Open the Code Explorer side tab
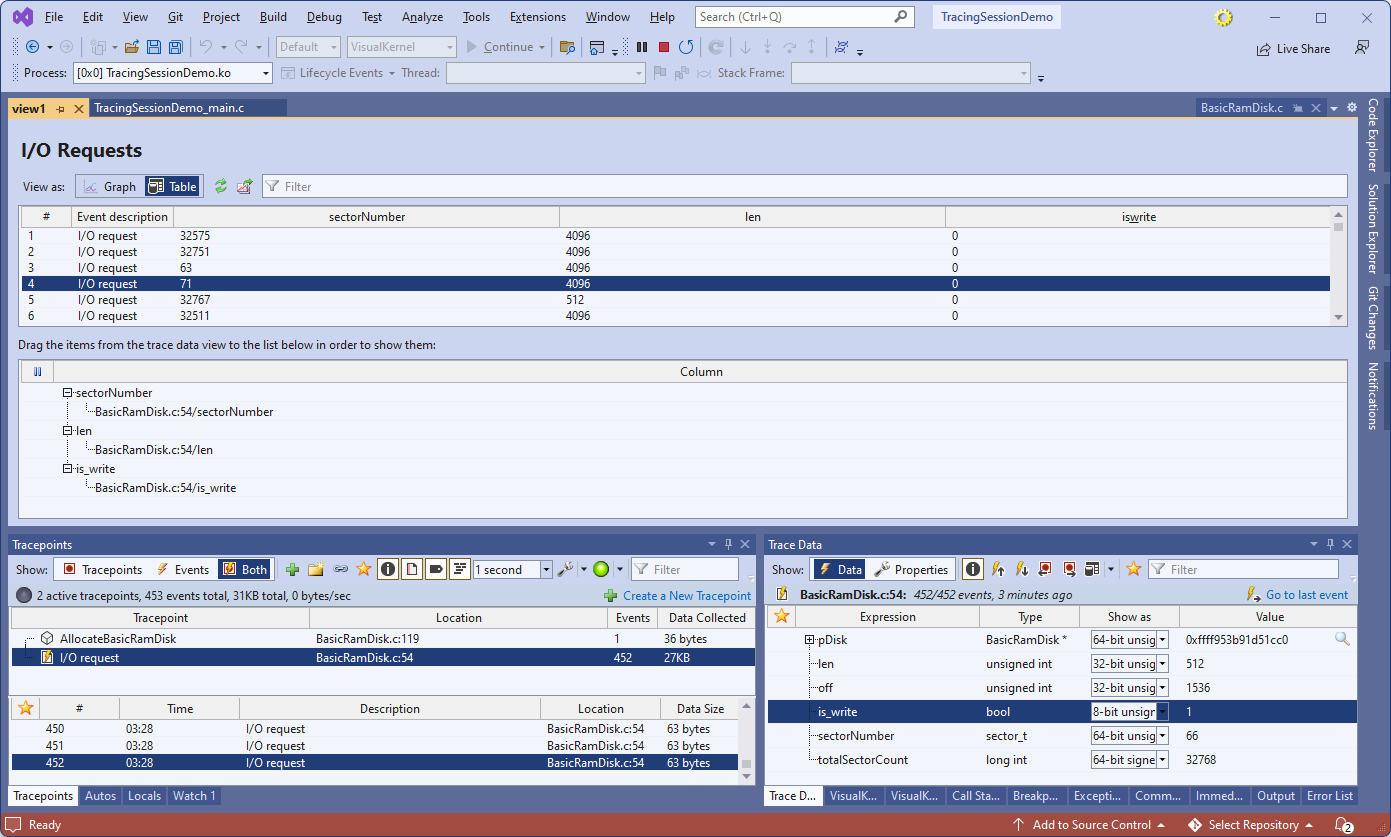 click(1373, 135)
